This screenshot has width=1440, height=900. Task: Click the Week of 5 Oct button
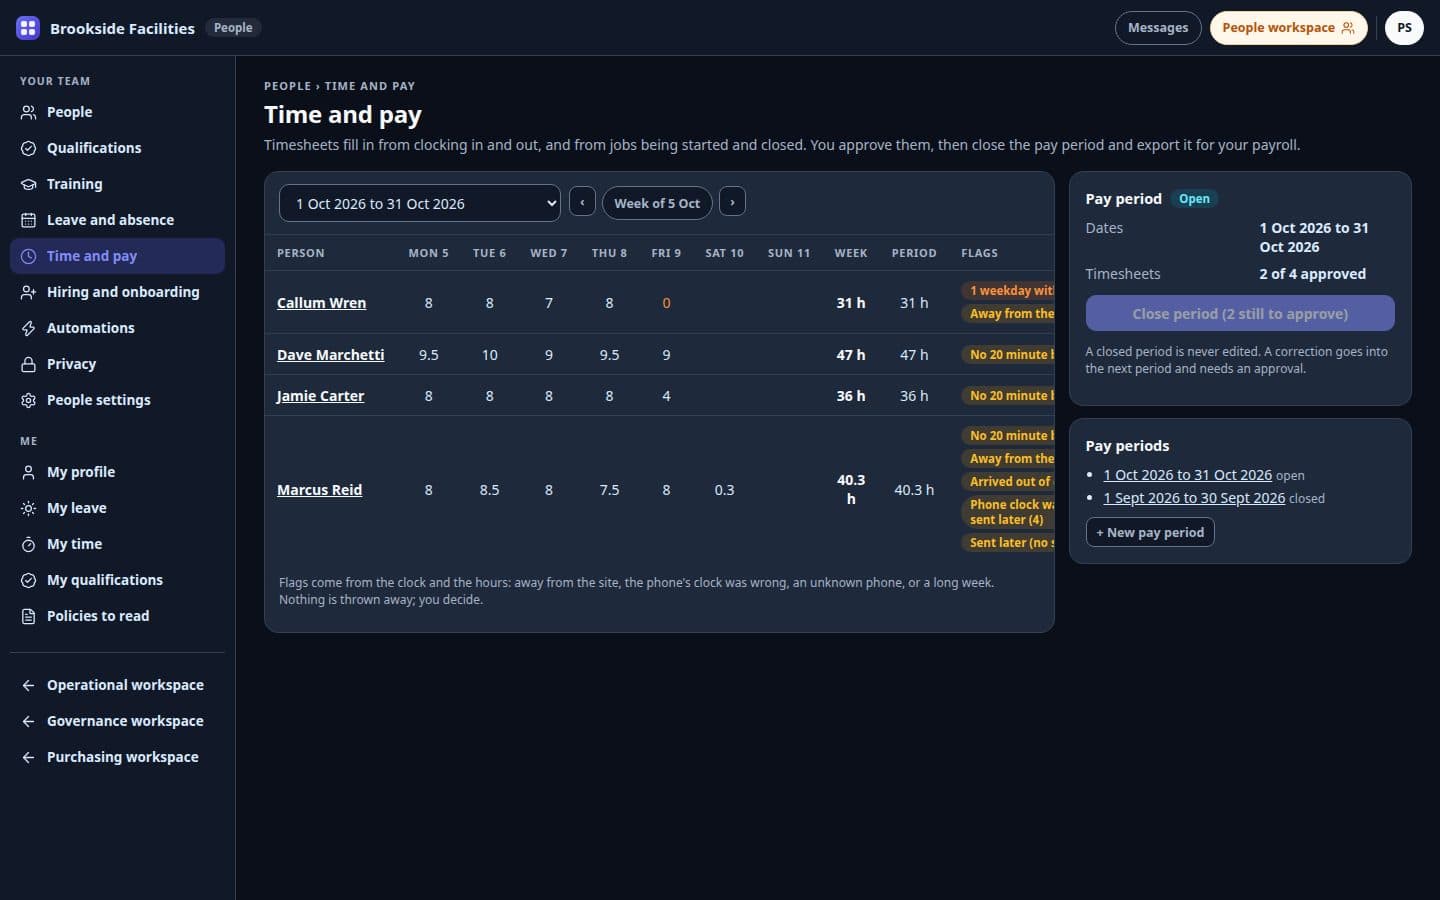[x=657, y=203]
